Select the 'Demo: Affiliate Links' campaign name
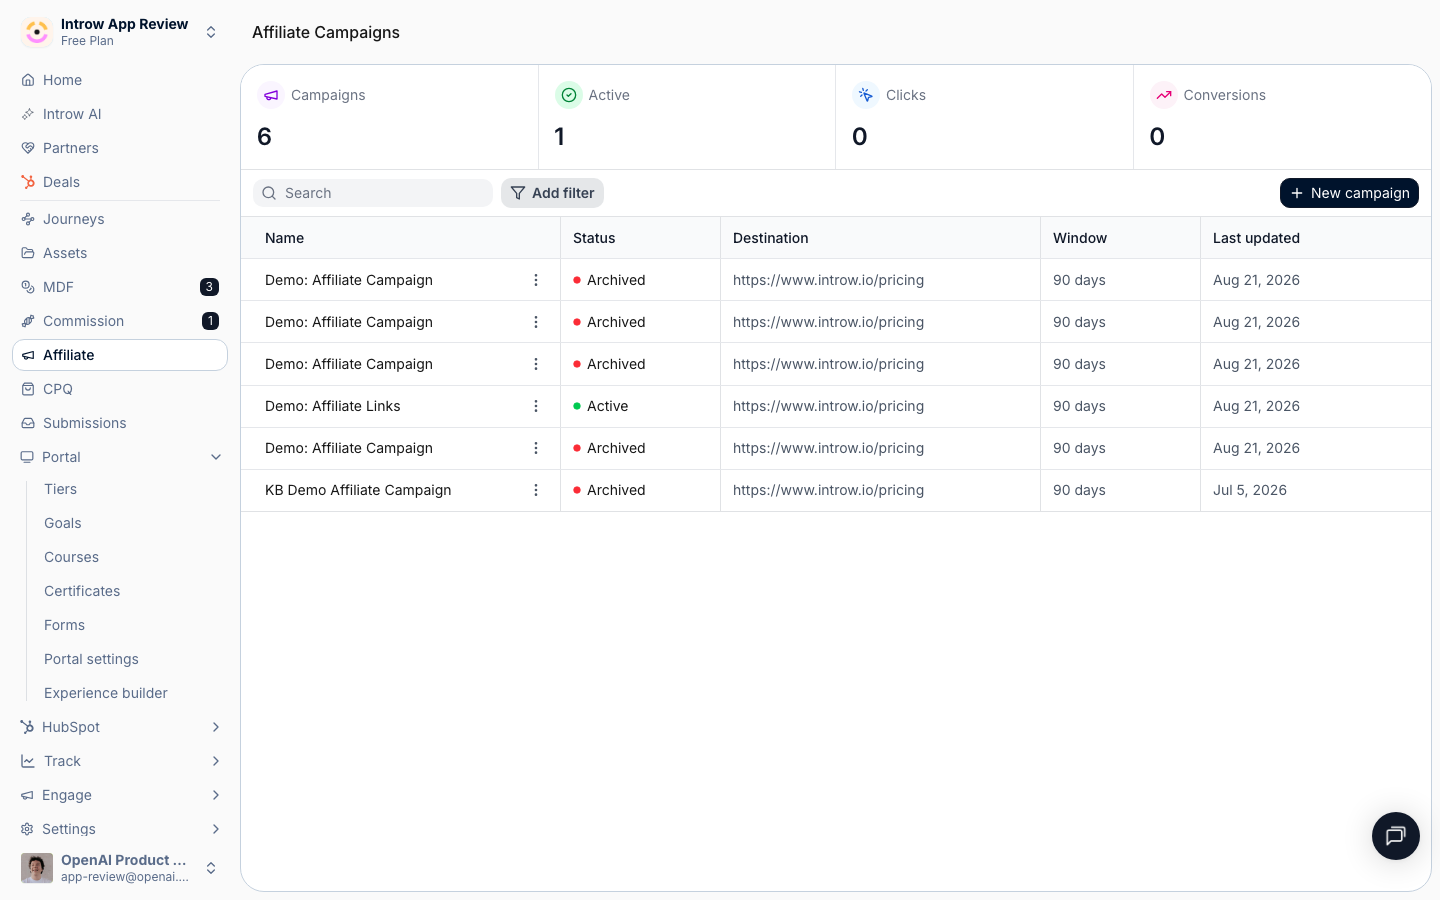1440x900 pixels. pyautogui.click(x=333, y=406)
